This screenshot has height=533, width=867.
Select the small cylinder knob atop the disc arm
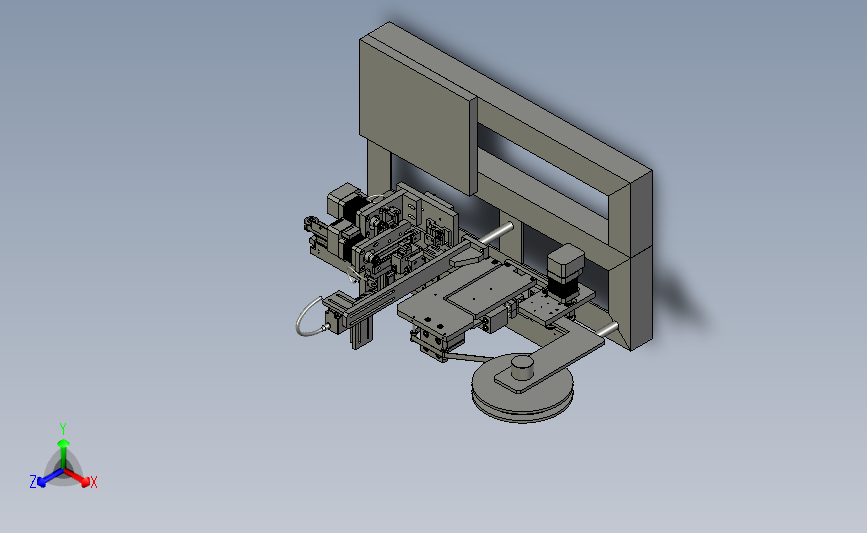point(521,367)
